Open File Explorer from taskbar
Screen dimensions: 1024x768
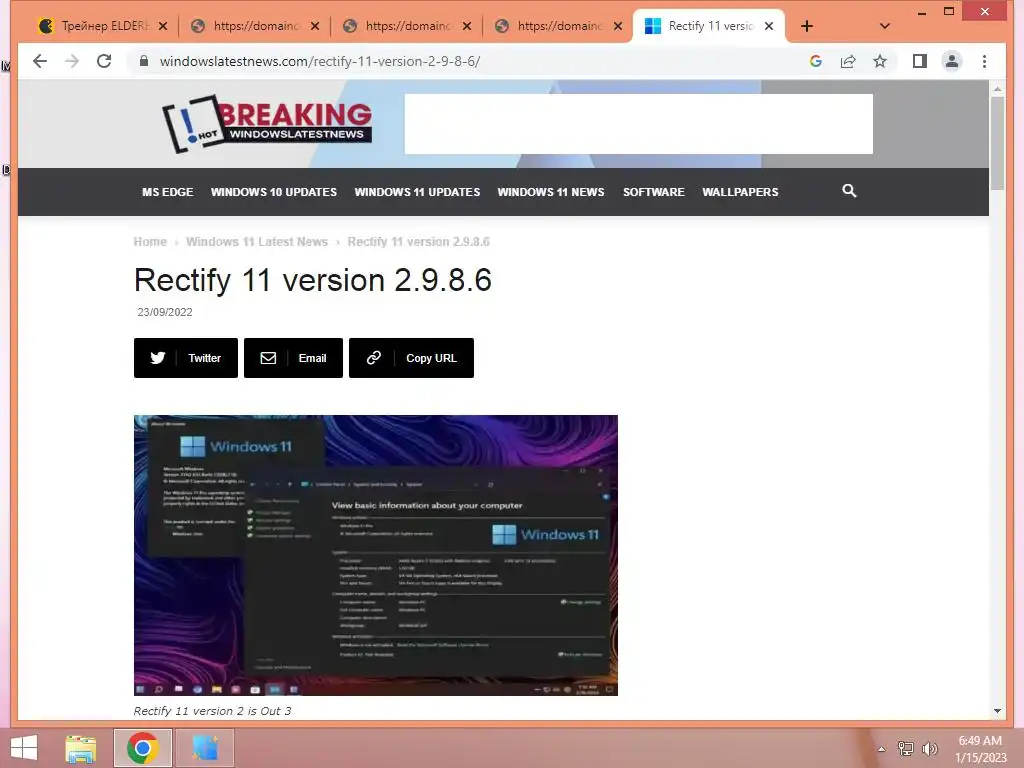81,748
